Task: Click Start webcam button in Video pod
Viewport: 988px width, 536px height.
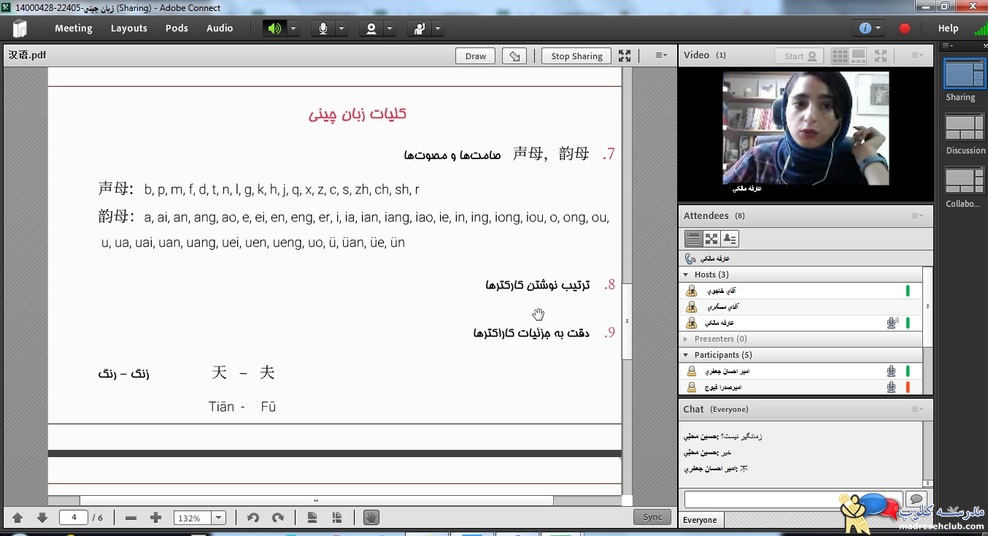Action: 800,56
